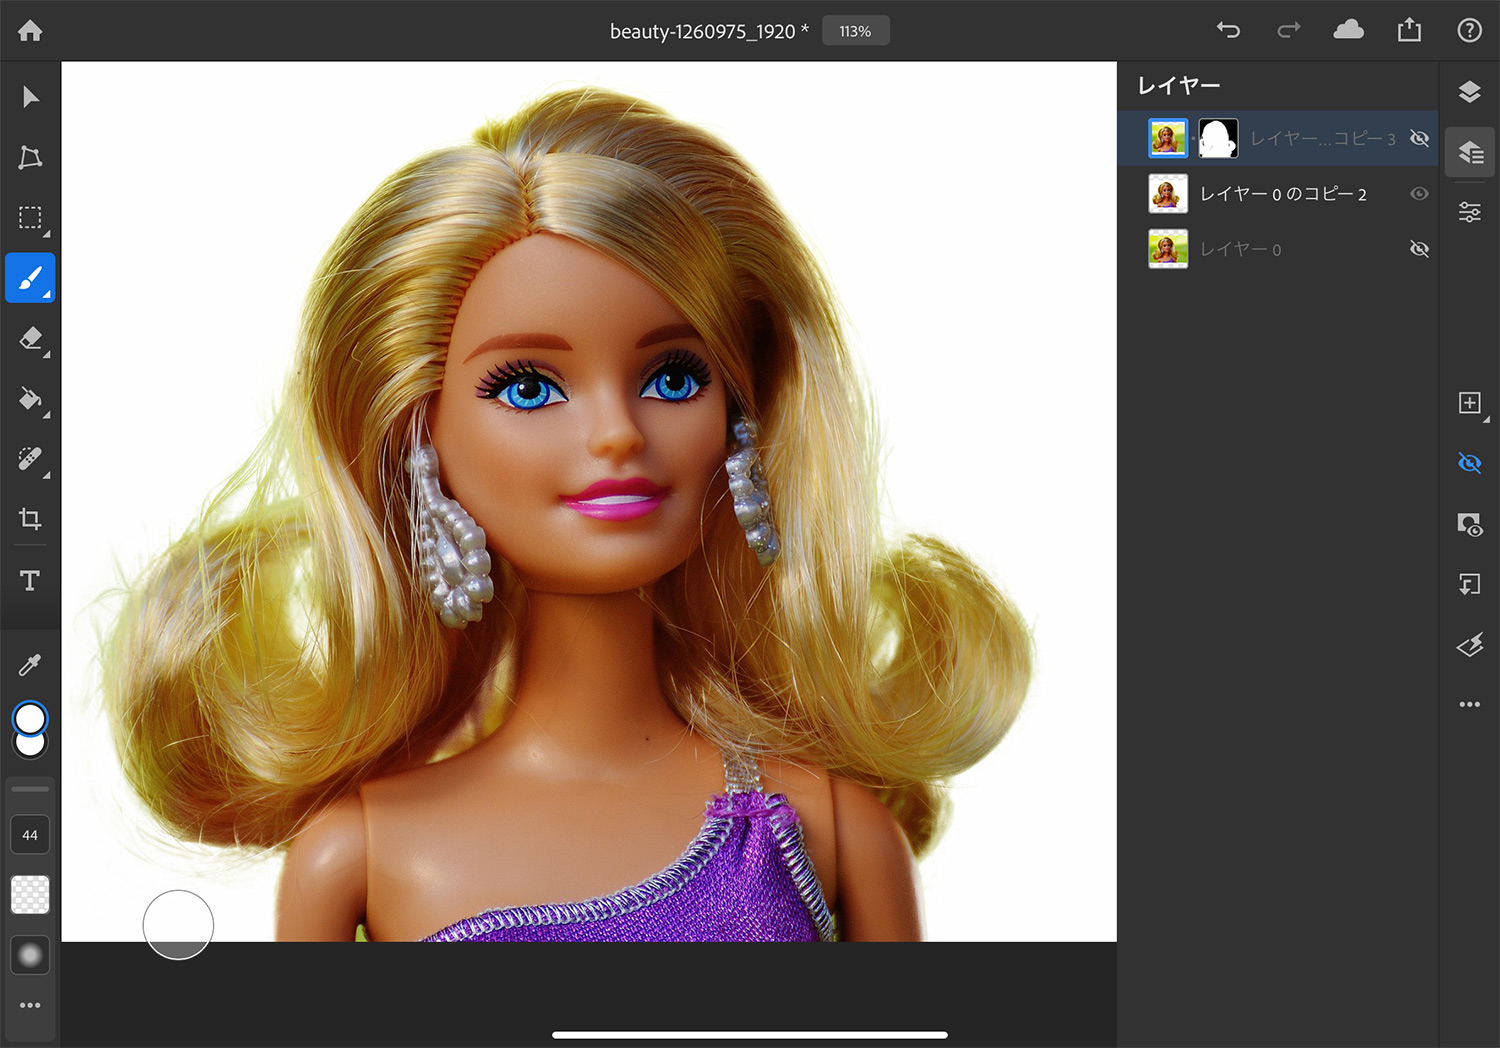Open filters and adjustments
Viewport: 1500px width, 1048px height.
(x=1469, y=645)
